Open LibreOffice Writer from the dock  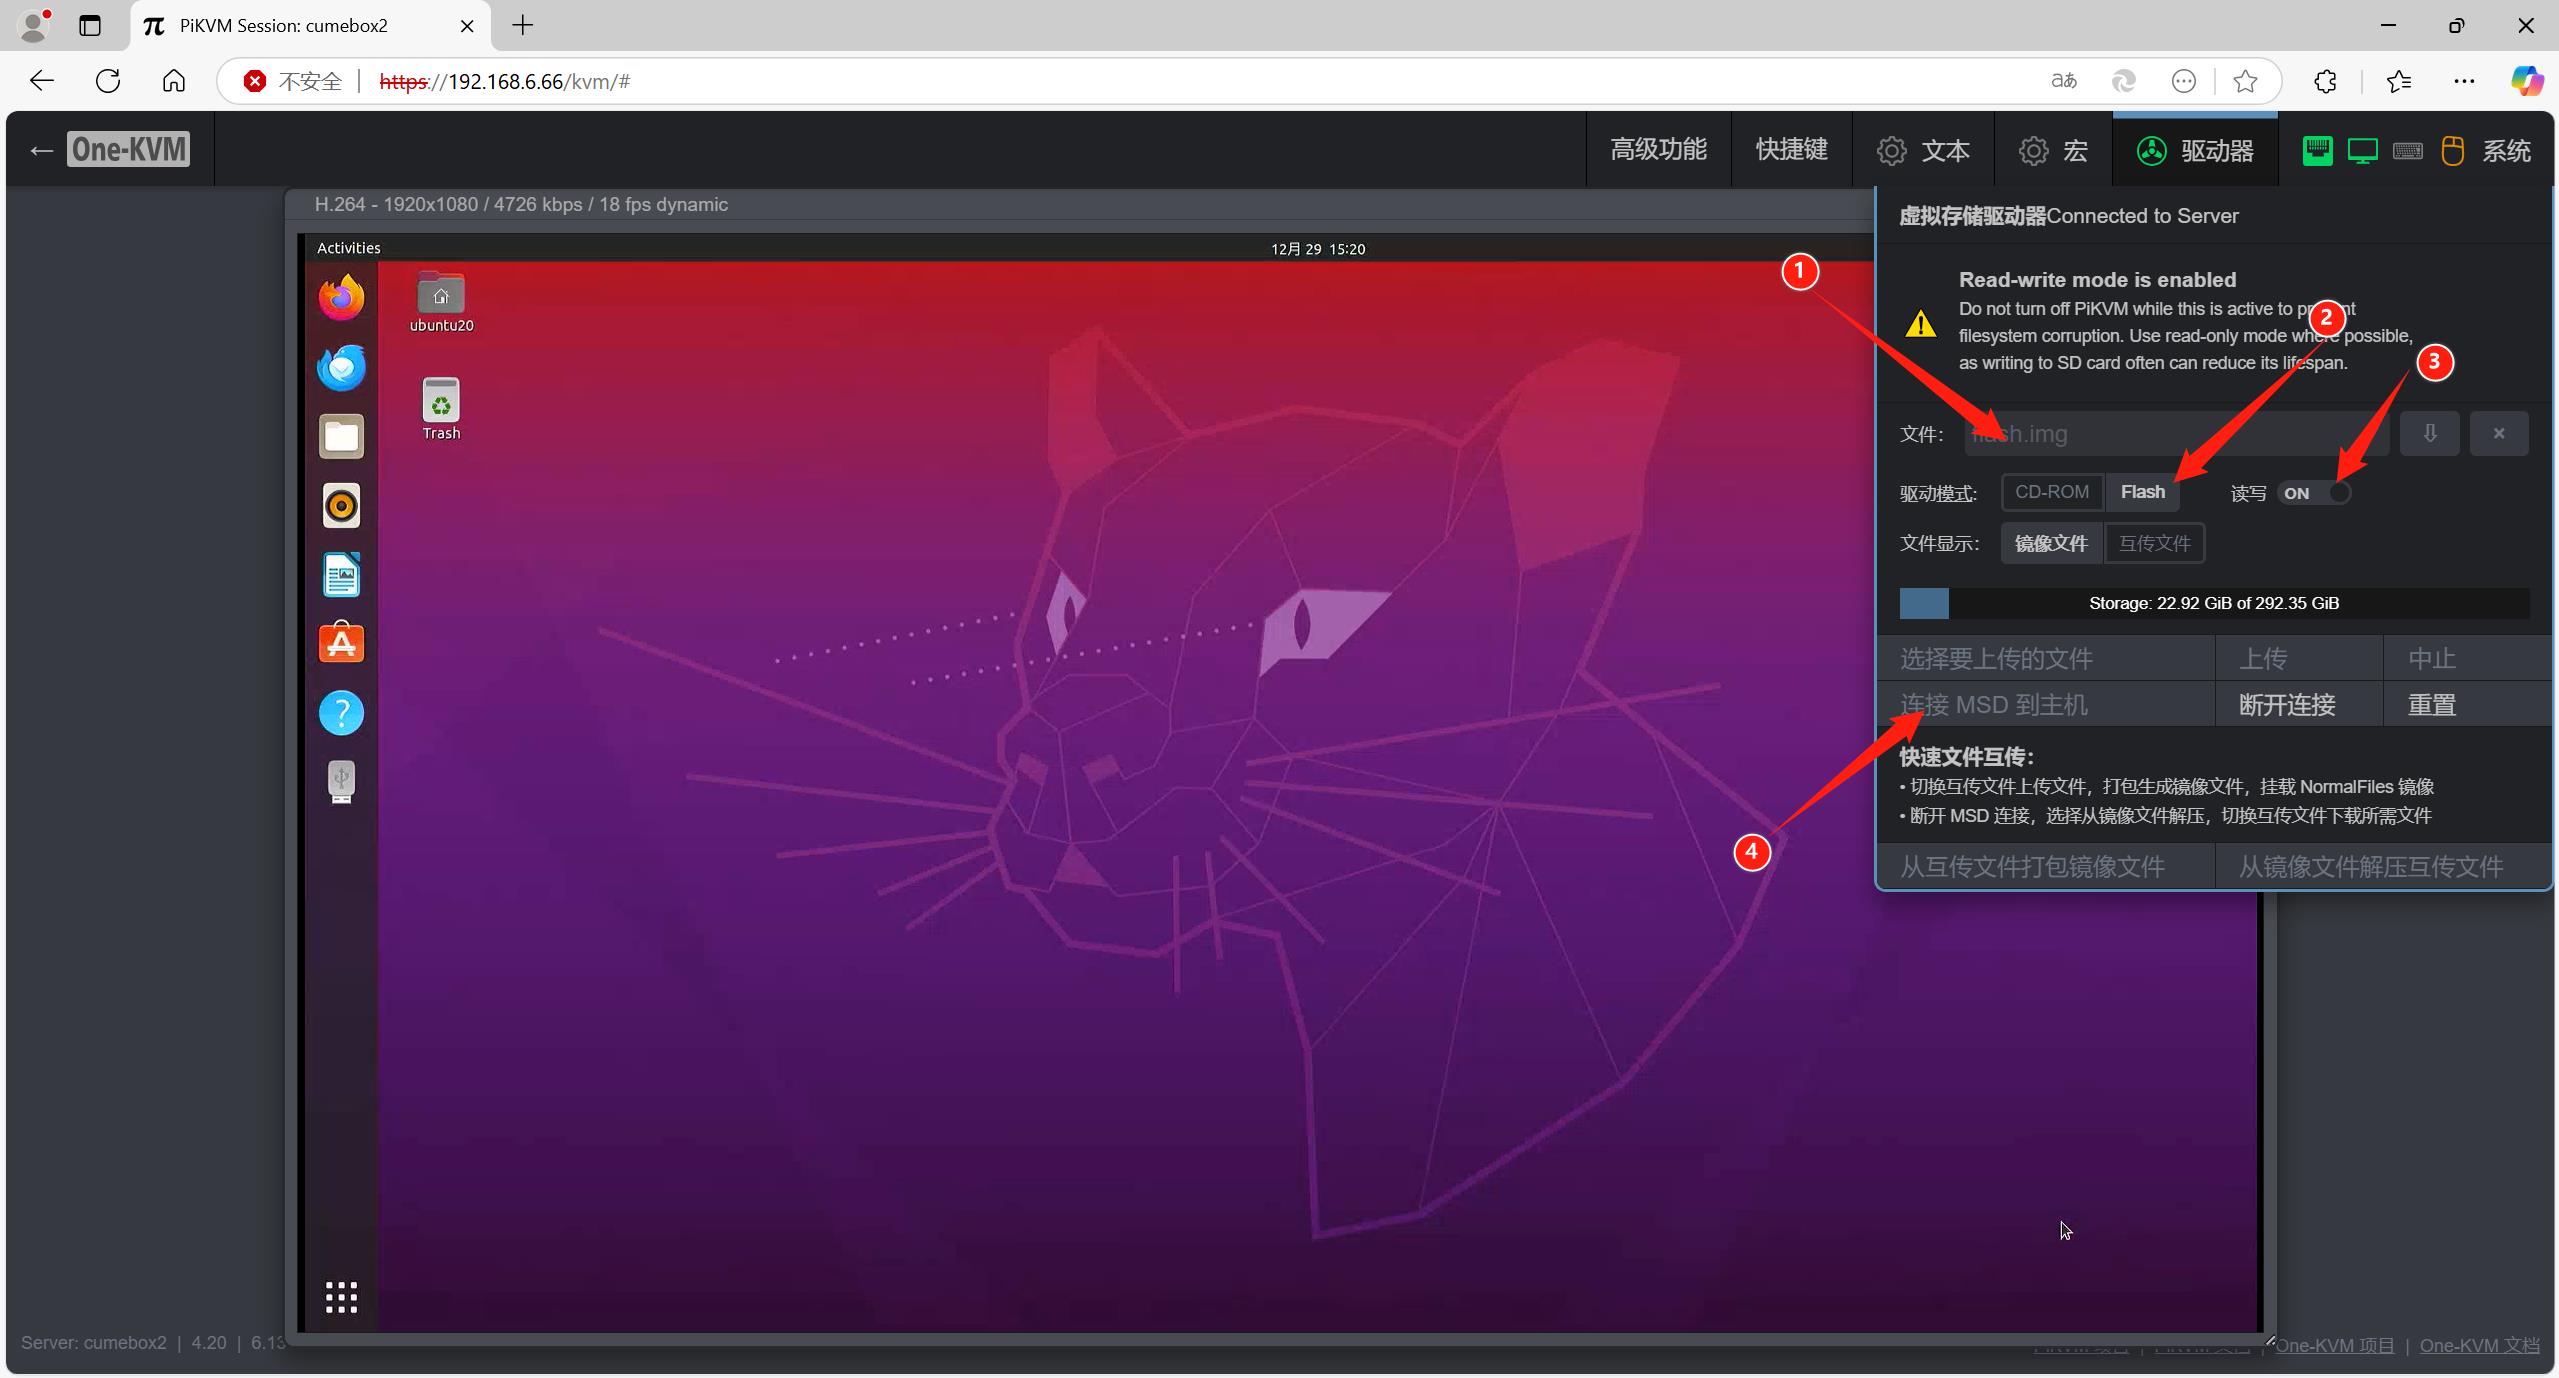coord(341,575)
